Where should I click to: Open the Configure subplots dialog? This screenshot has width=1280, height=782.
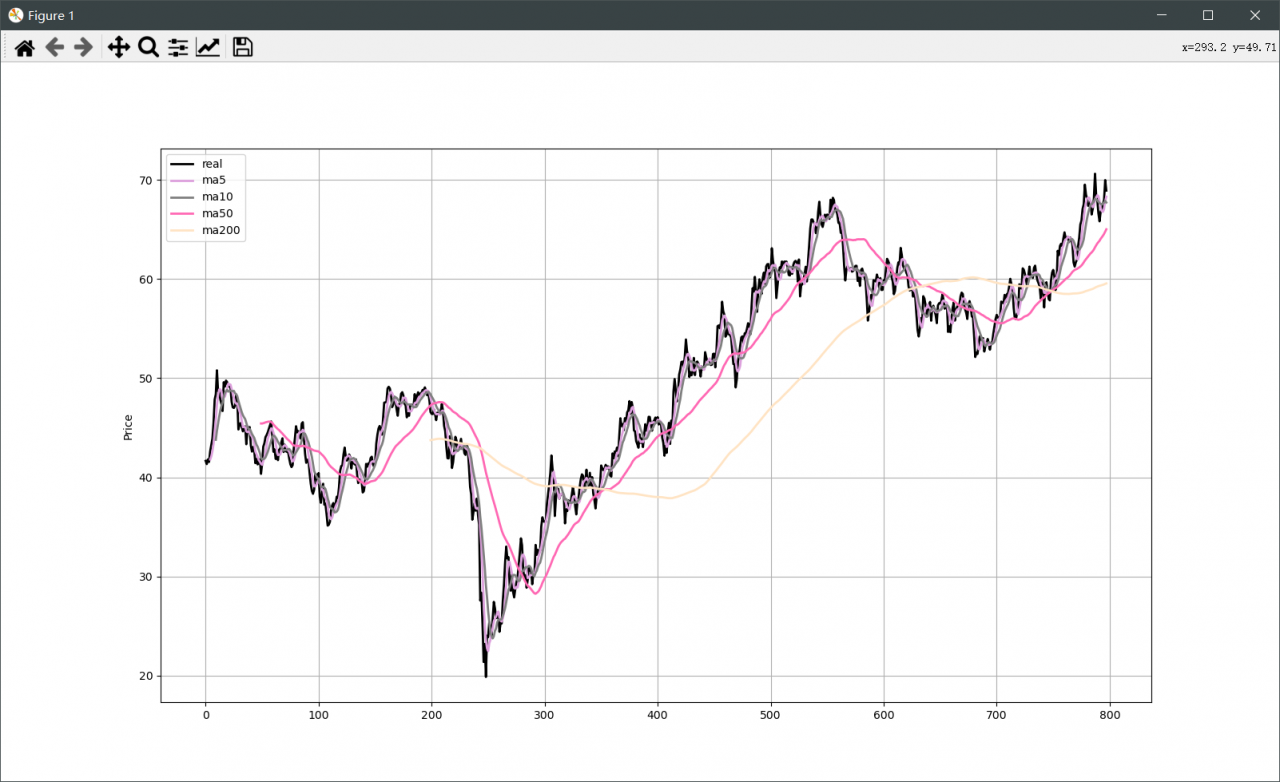tap(178, 47)
